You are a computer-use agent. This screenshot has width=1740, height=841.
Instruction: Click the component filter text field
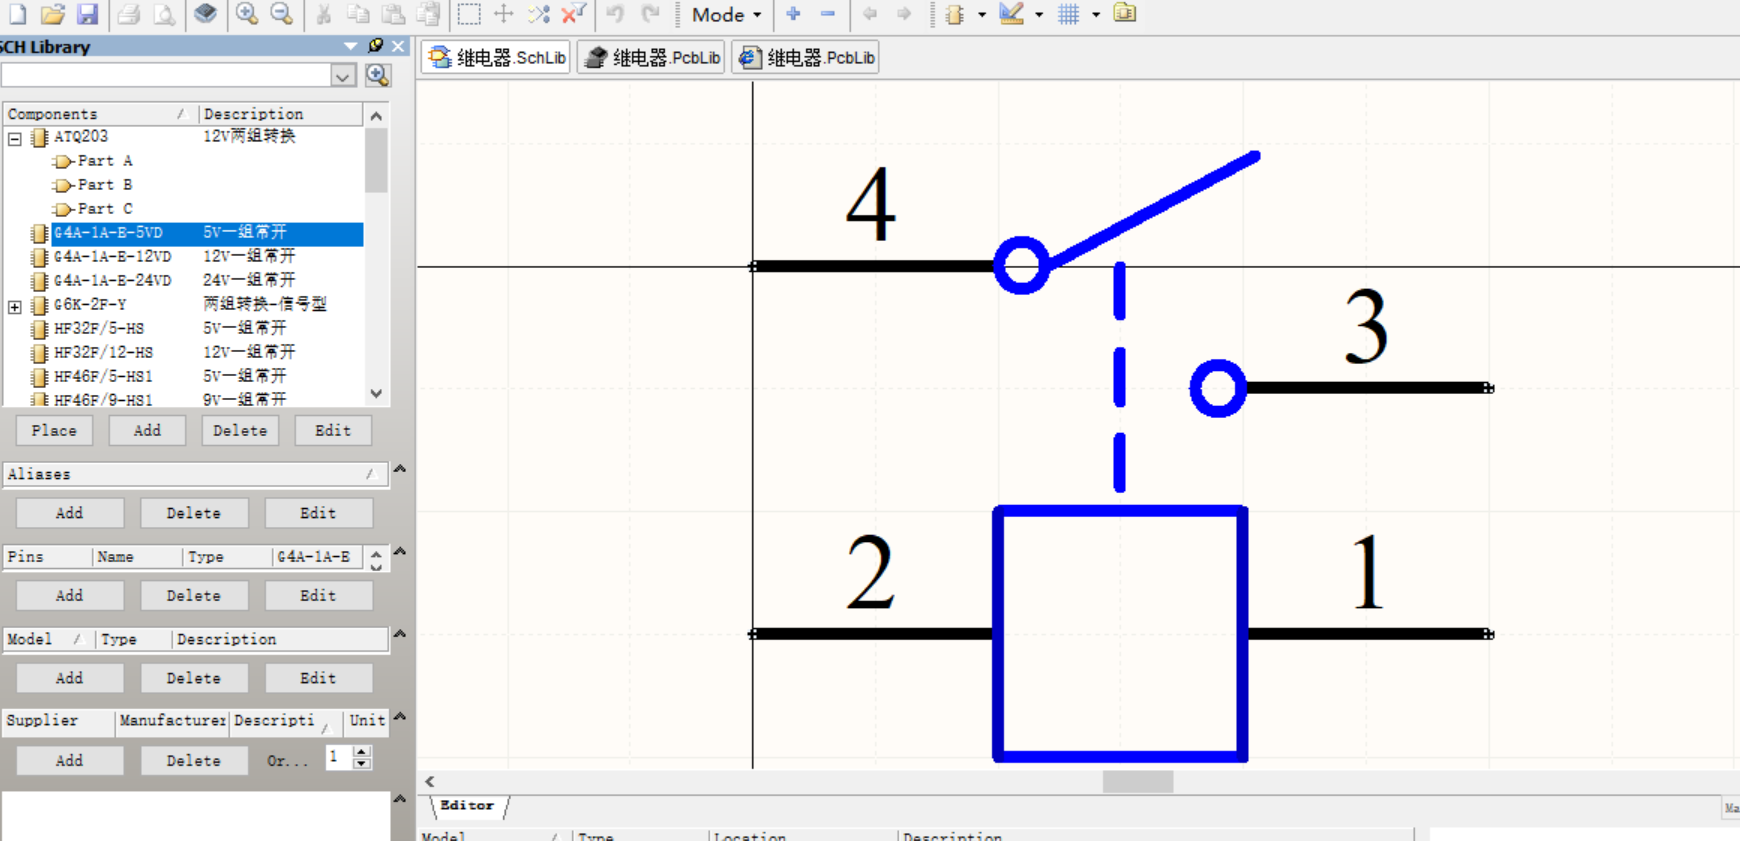coord(166,76)
